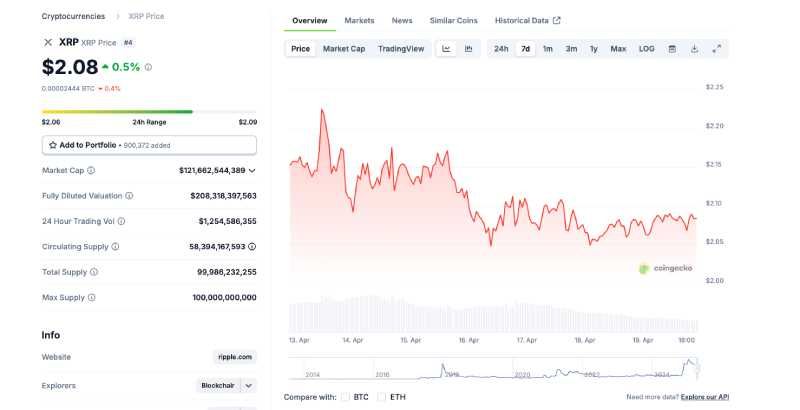Screen dimensions: 800x410
Task: Select 1y time range
Action: click(x=594, y=49)
